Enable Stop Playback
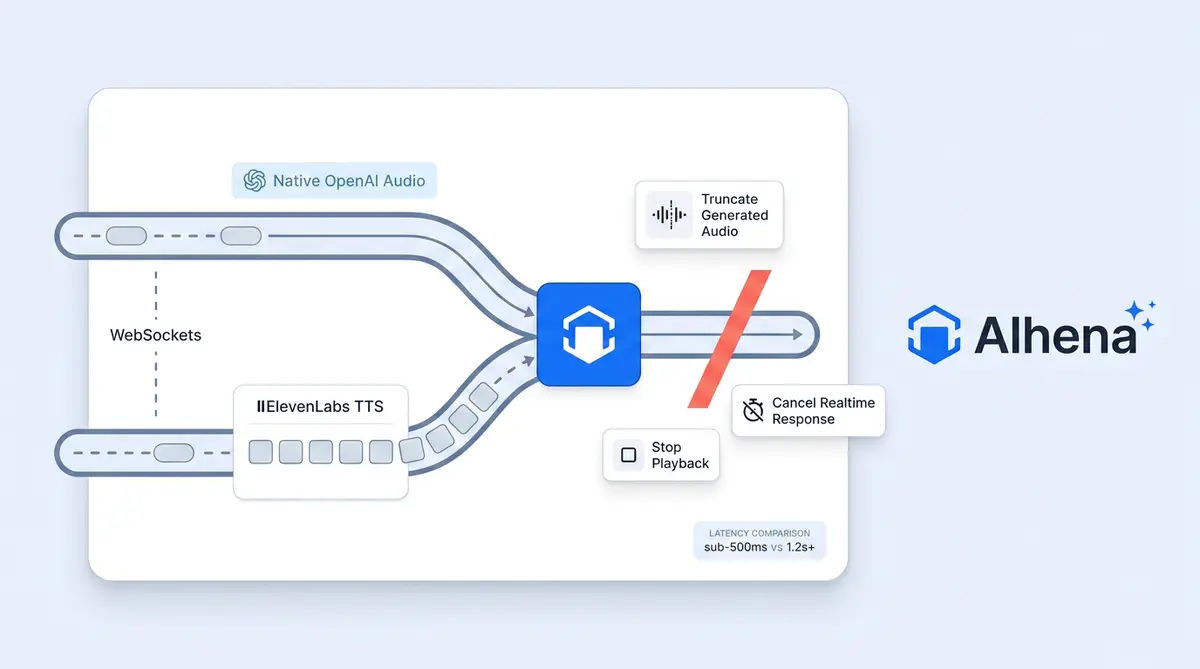Viewport: 1200px width, 669px height. [x=661, y=456]
